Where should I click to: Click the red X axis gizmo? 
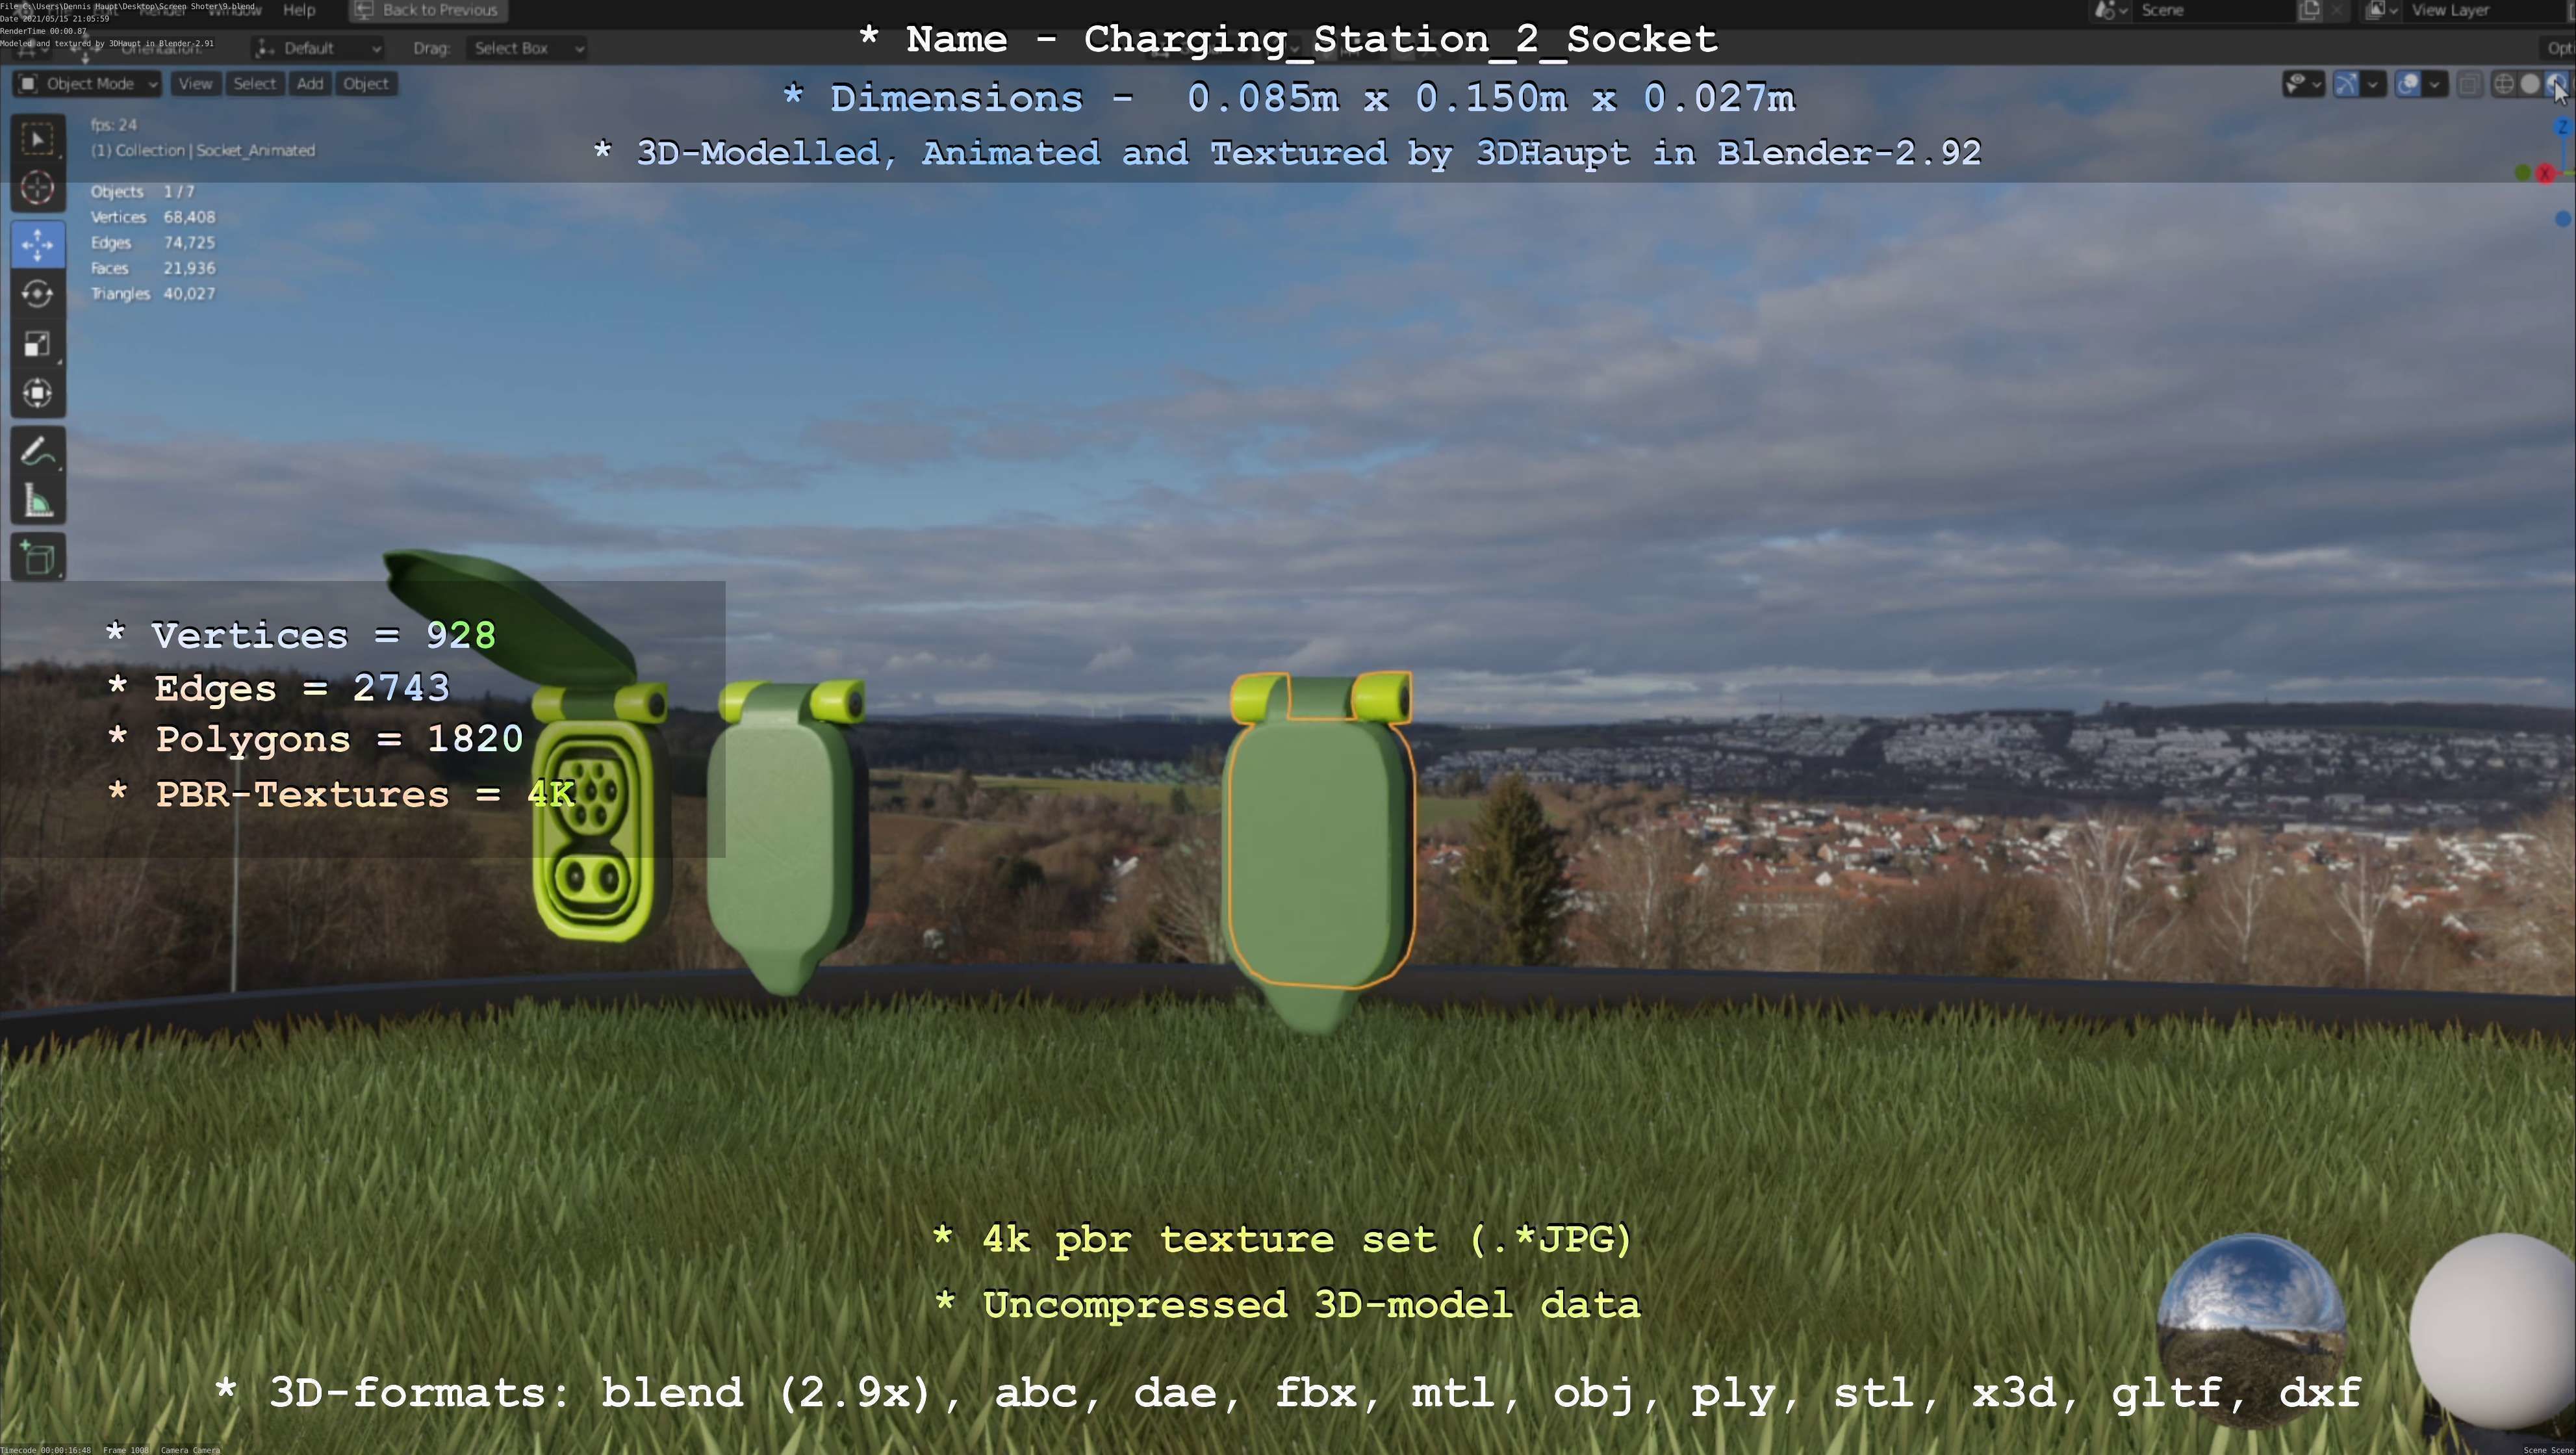(2546, 174)
